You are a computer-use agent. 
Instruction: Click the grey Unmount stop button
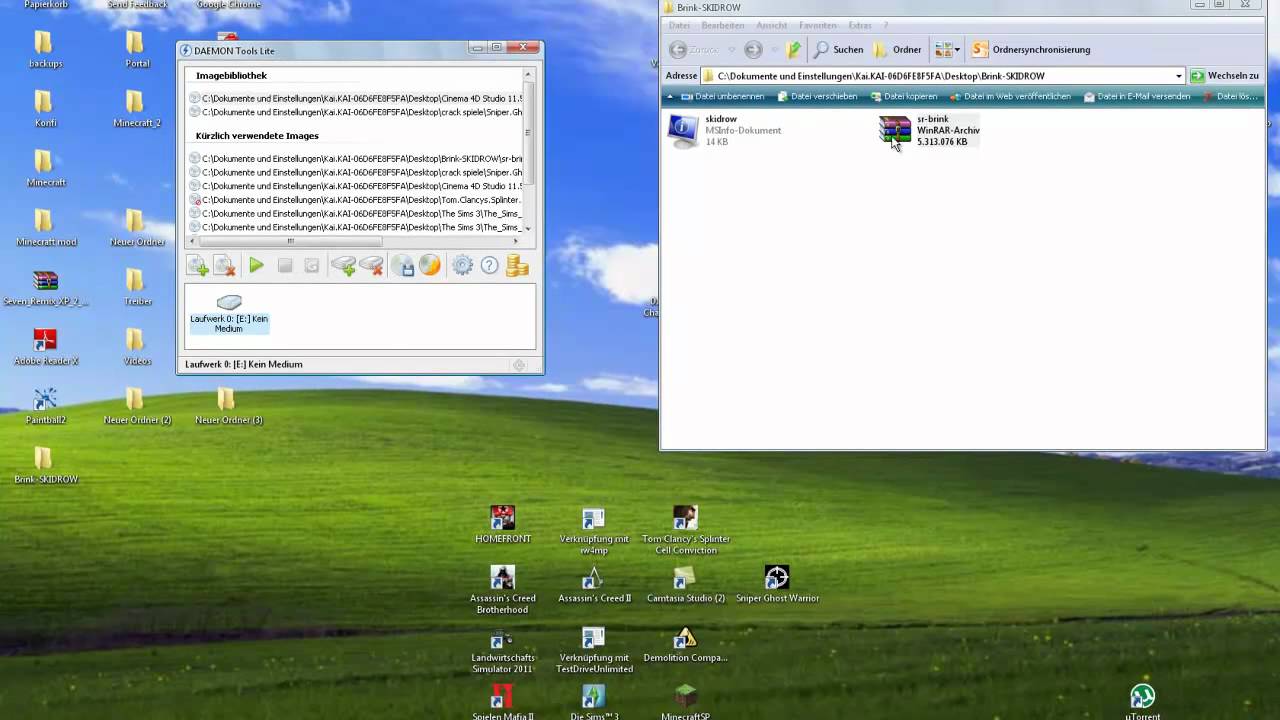pyautogui.click(x=285, y=265)
